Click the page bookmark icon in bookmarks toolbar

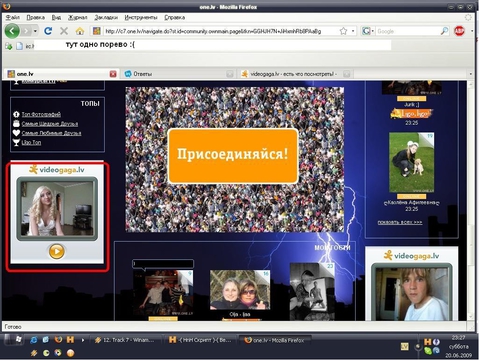click(x=20, y=46)
